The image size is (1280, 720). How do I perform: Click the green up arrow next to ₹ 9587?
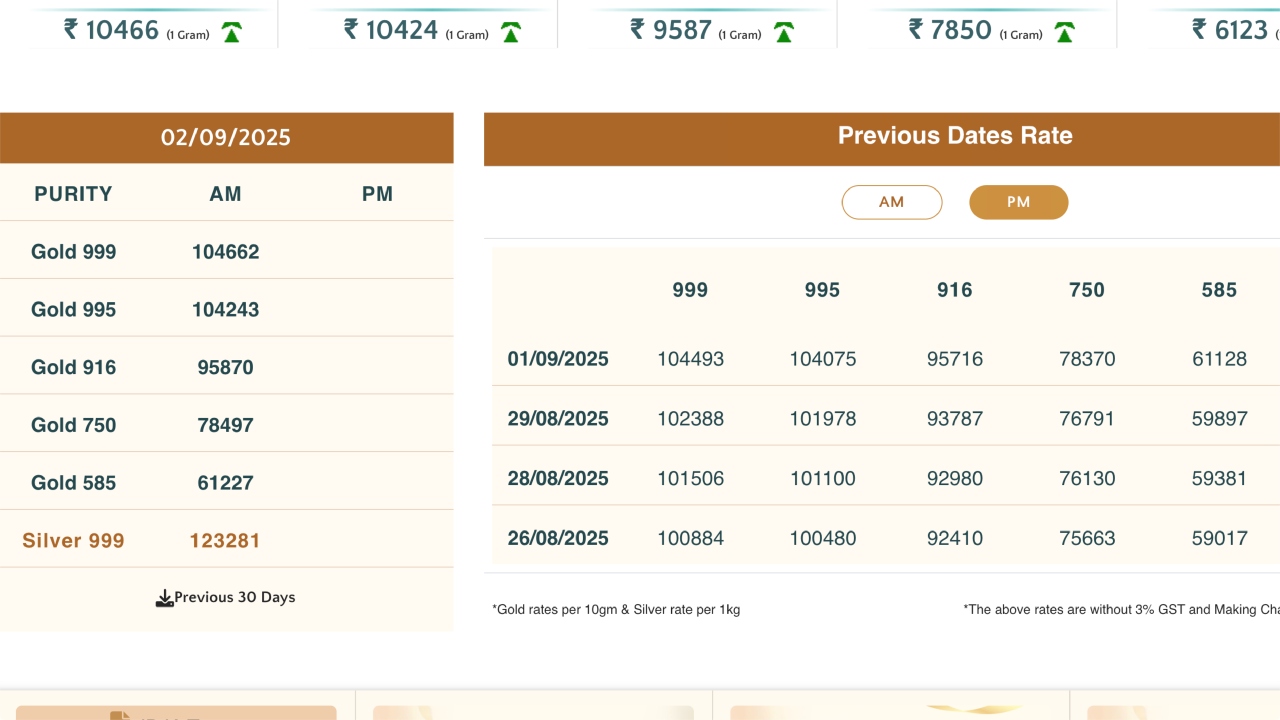point(784,33)
